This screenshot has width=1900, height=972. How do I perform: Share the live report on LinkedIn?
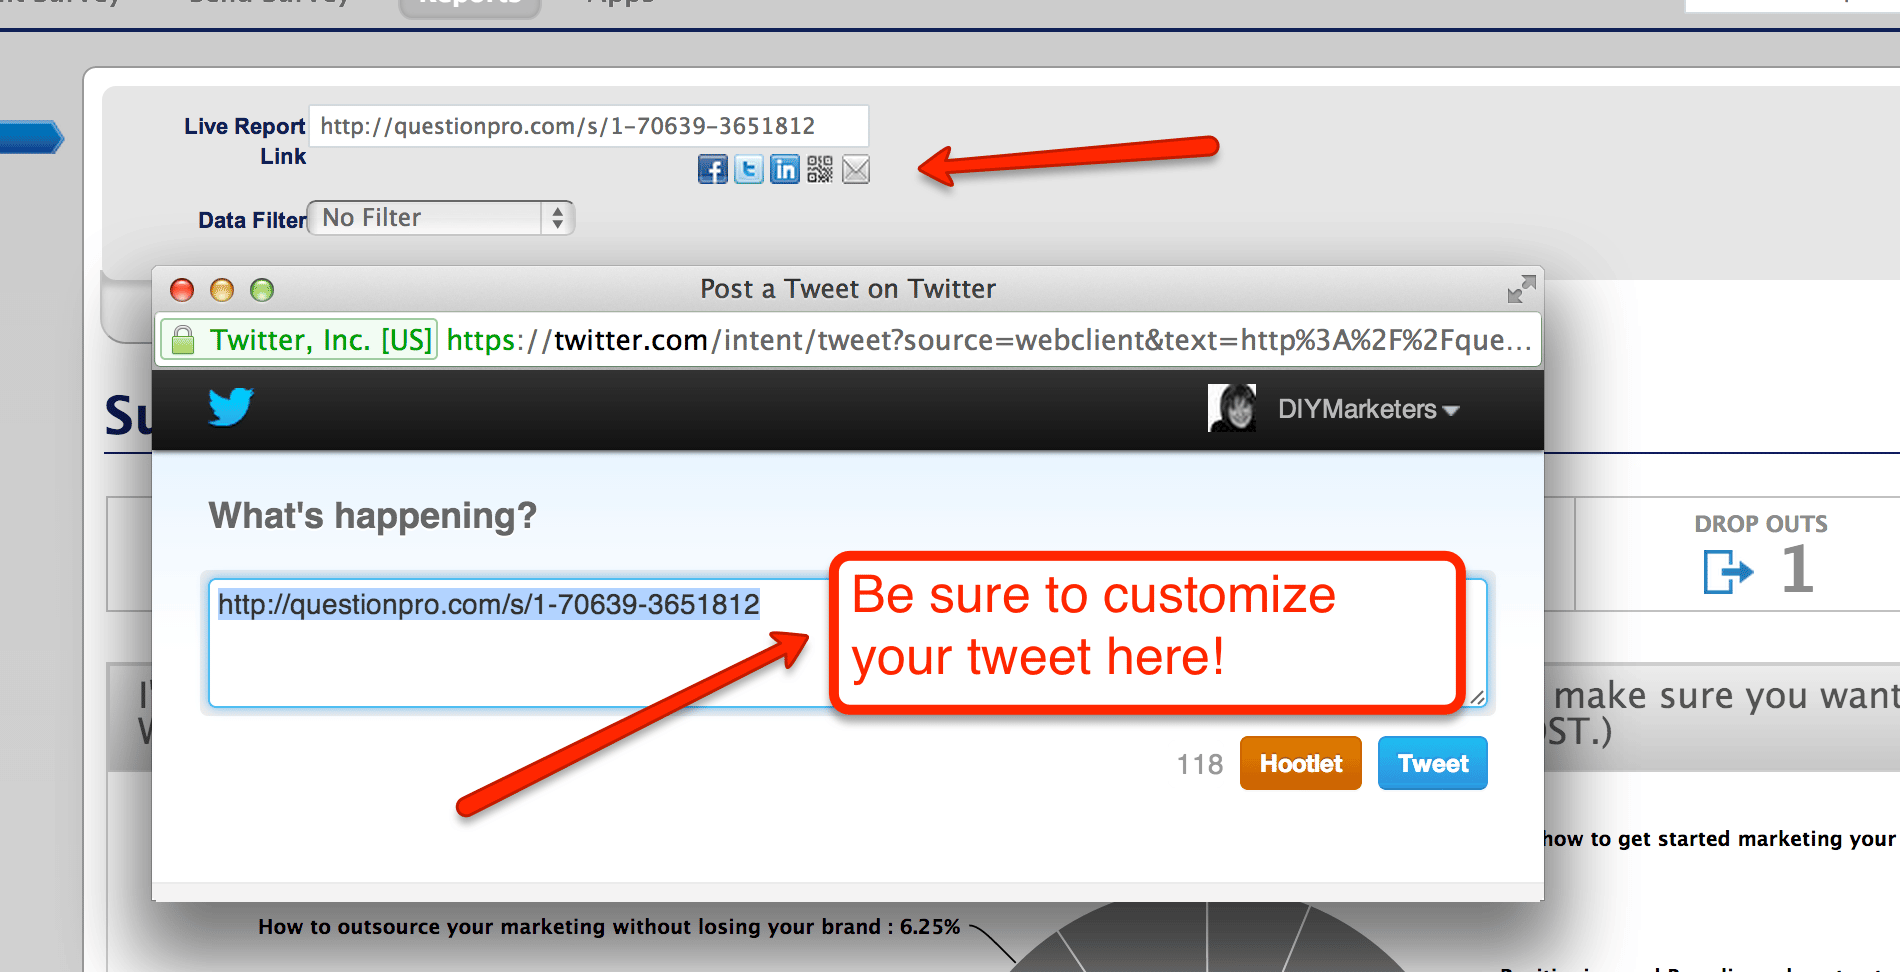click(785, 170)
